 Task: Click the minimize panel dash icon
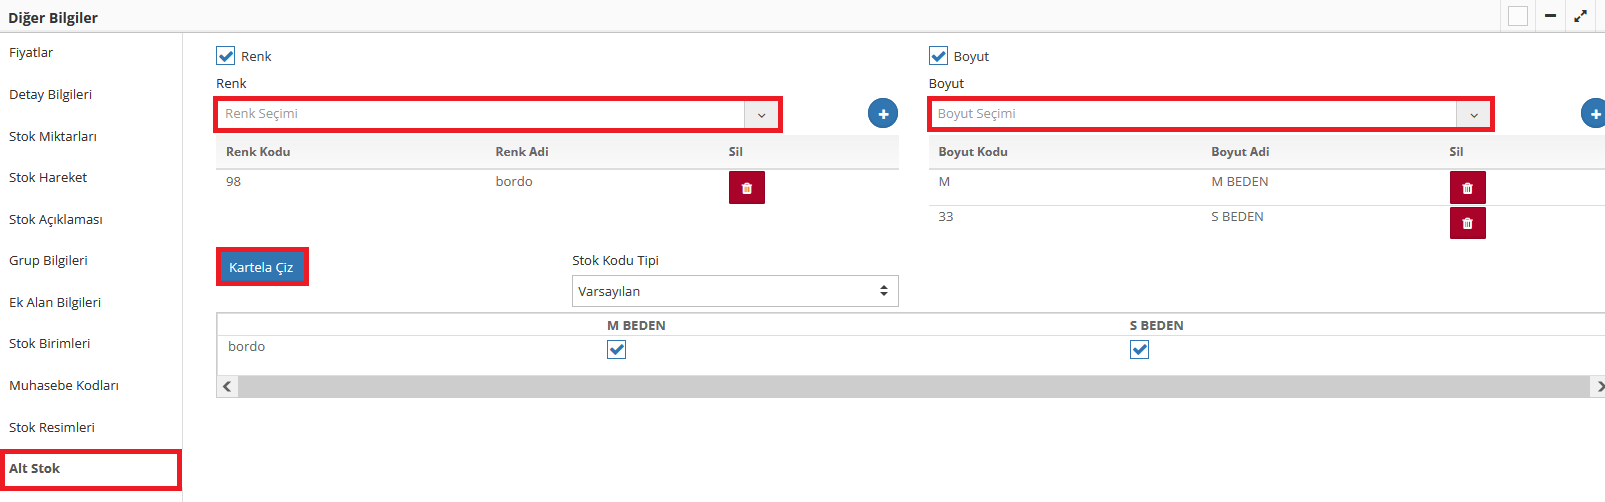pos(1550,16)
